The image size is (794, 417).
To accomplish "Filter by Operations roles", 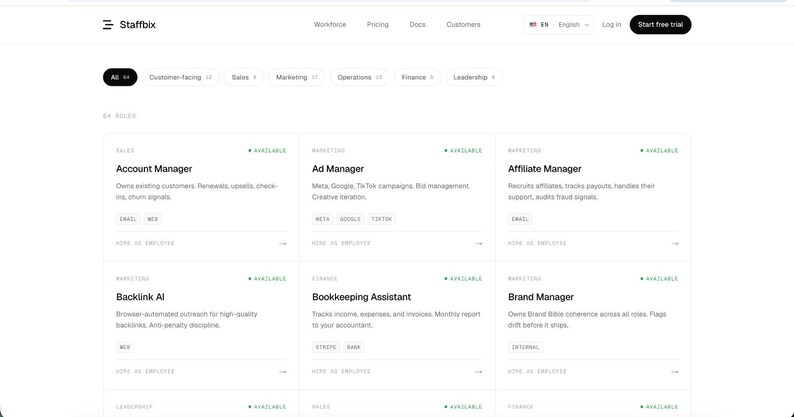I will (x=360, y=77).
